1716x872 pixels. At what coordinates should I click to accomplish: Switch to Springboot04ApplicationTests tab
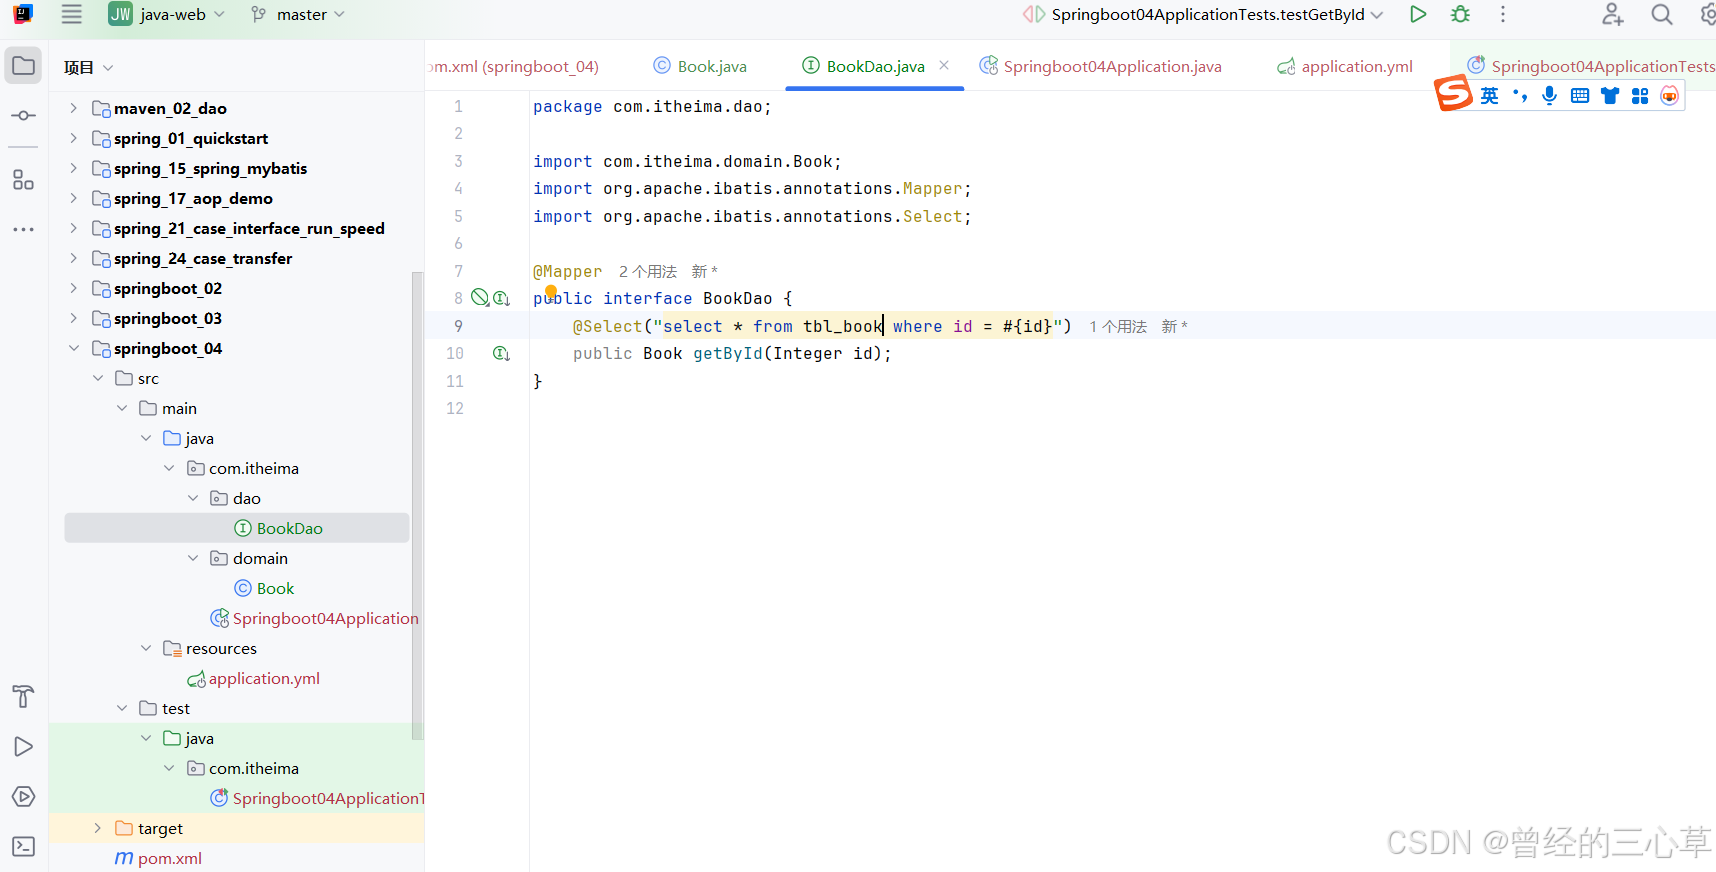point(1591,66)
